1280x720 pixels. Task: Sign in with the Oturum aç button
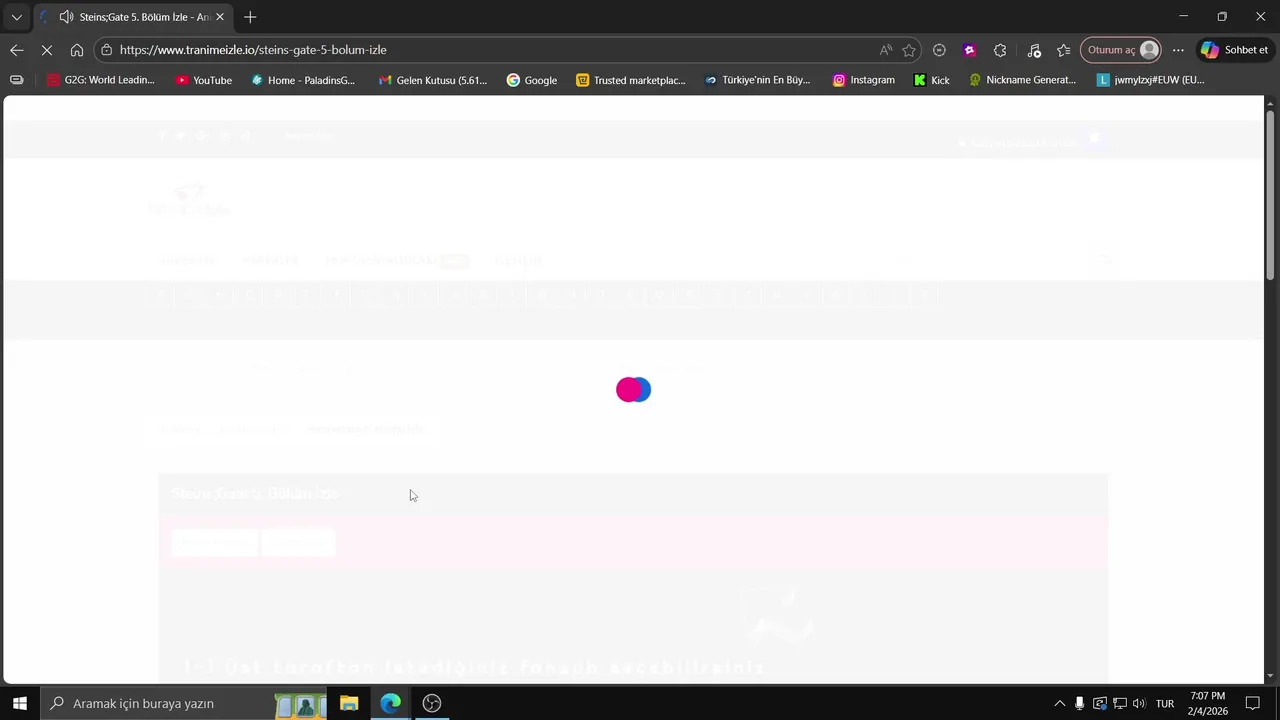coord(1121,50)
